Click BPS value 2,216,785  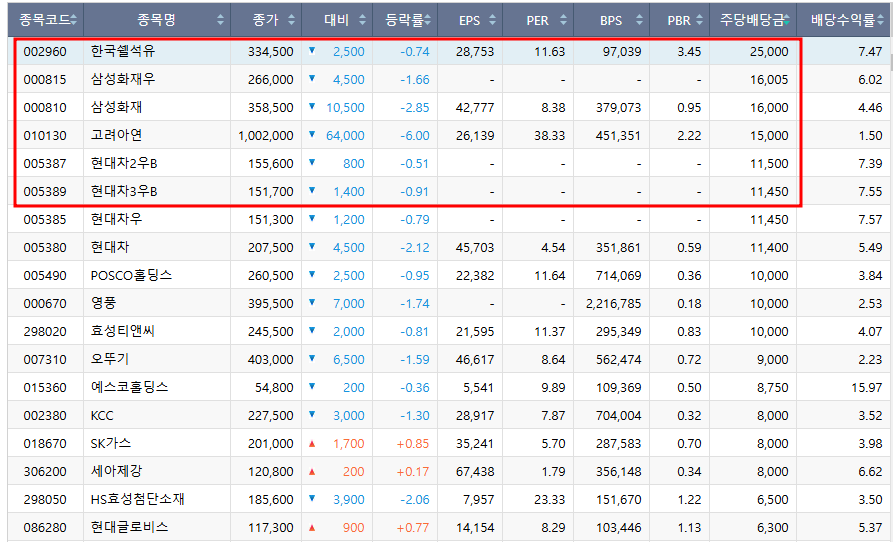(x=613, y=303)
